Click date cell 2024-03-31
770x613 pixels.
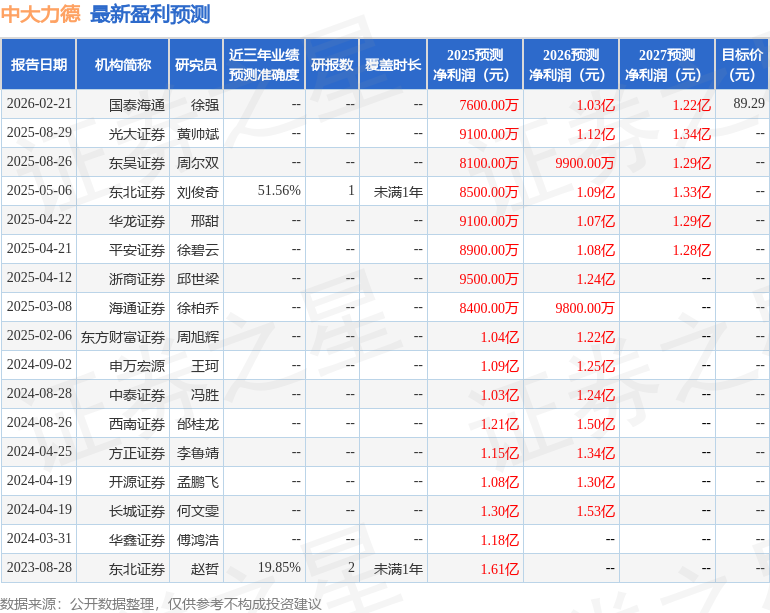39,538
